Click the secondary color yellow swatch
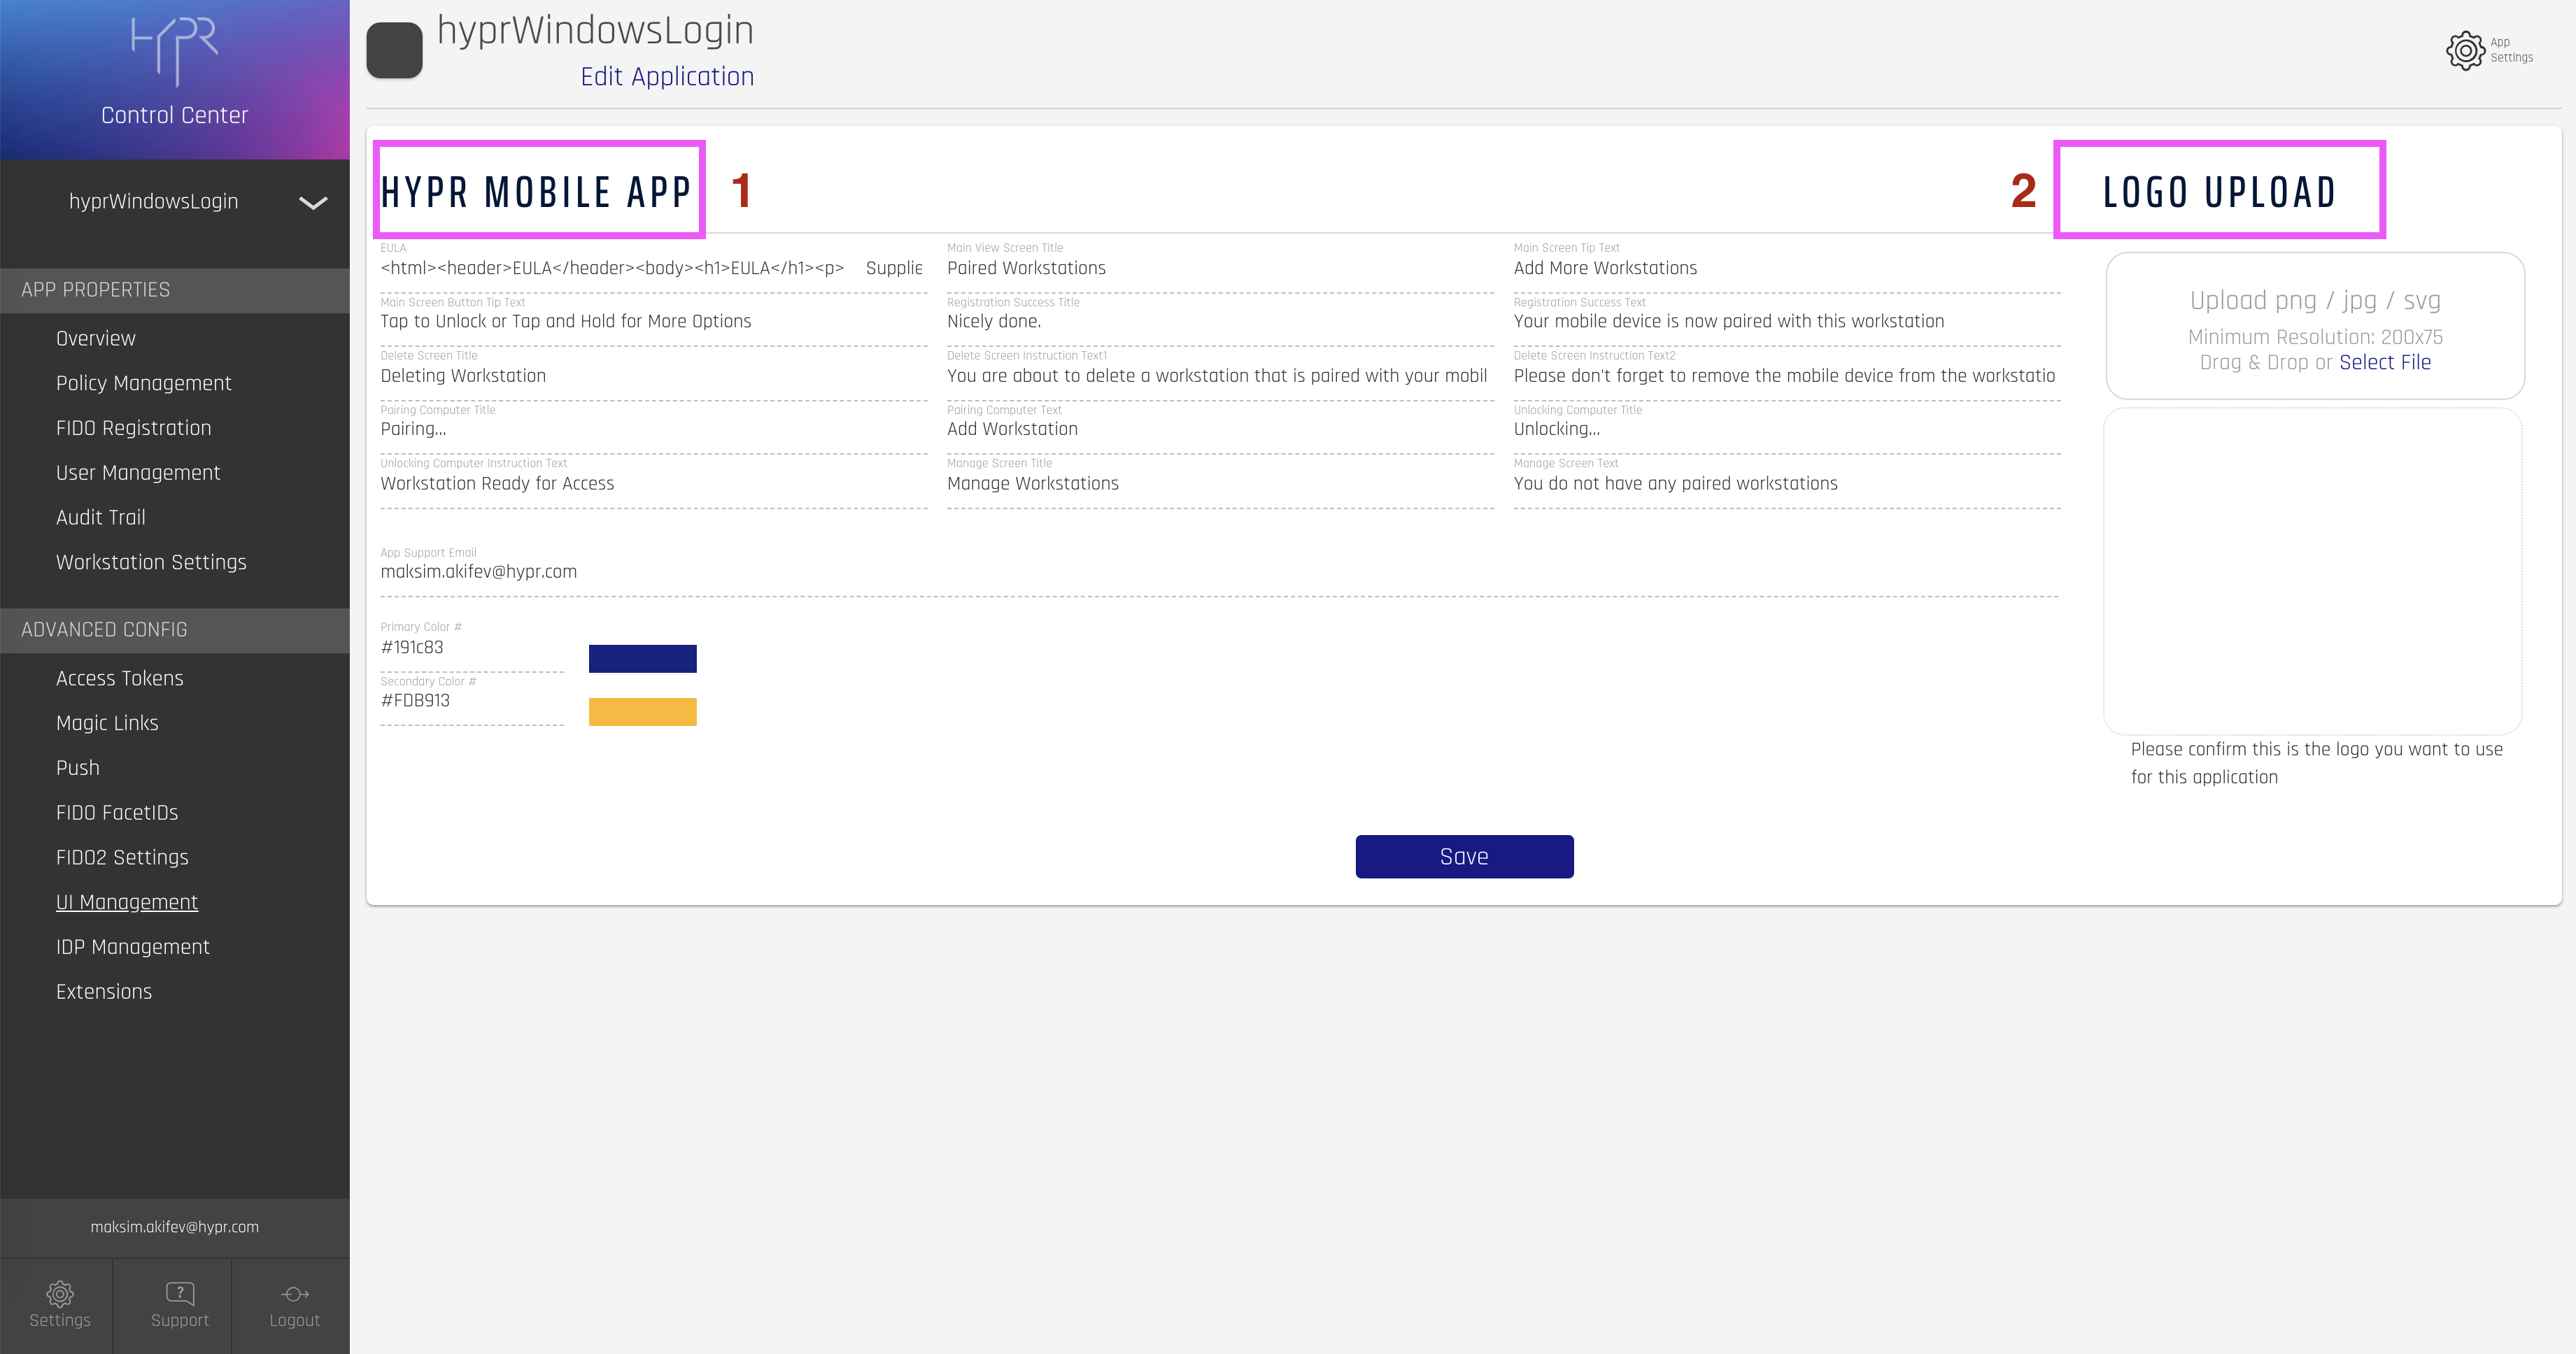The image size is (2576, 1354). (x=642, y=712)
